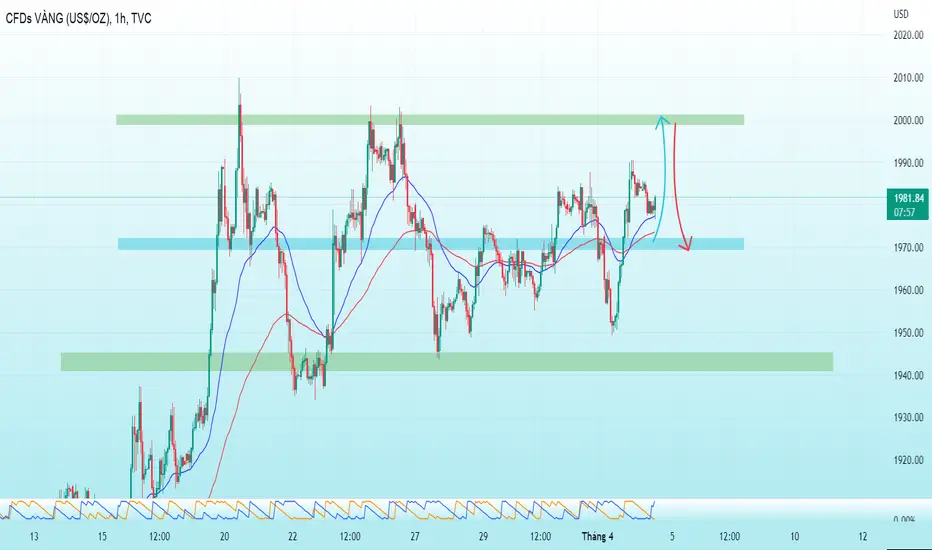932x550 pixels.
Task: Click the Tháng 4 date label
Action: point(597,536)
